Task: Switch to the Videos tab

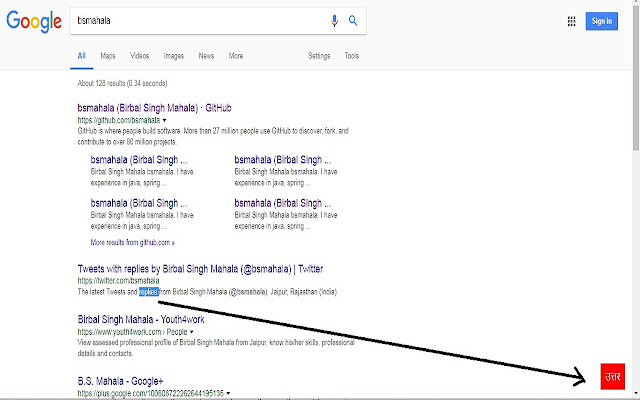Action: pyautogui.click(x=140, y=56)
